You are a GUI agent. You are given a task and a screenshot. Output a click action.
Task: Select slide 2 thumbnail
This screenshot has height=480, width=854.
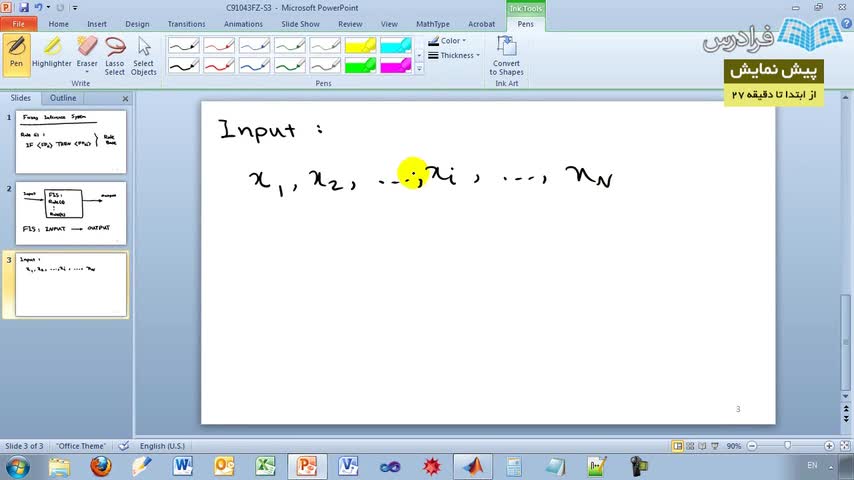click(x=71, y=213)
